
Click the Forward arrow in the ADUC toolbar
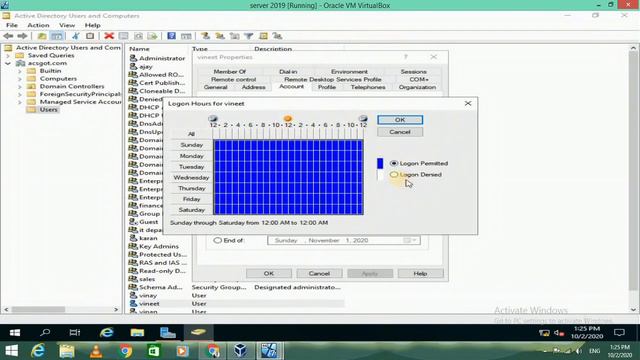[x=22, y=36]
